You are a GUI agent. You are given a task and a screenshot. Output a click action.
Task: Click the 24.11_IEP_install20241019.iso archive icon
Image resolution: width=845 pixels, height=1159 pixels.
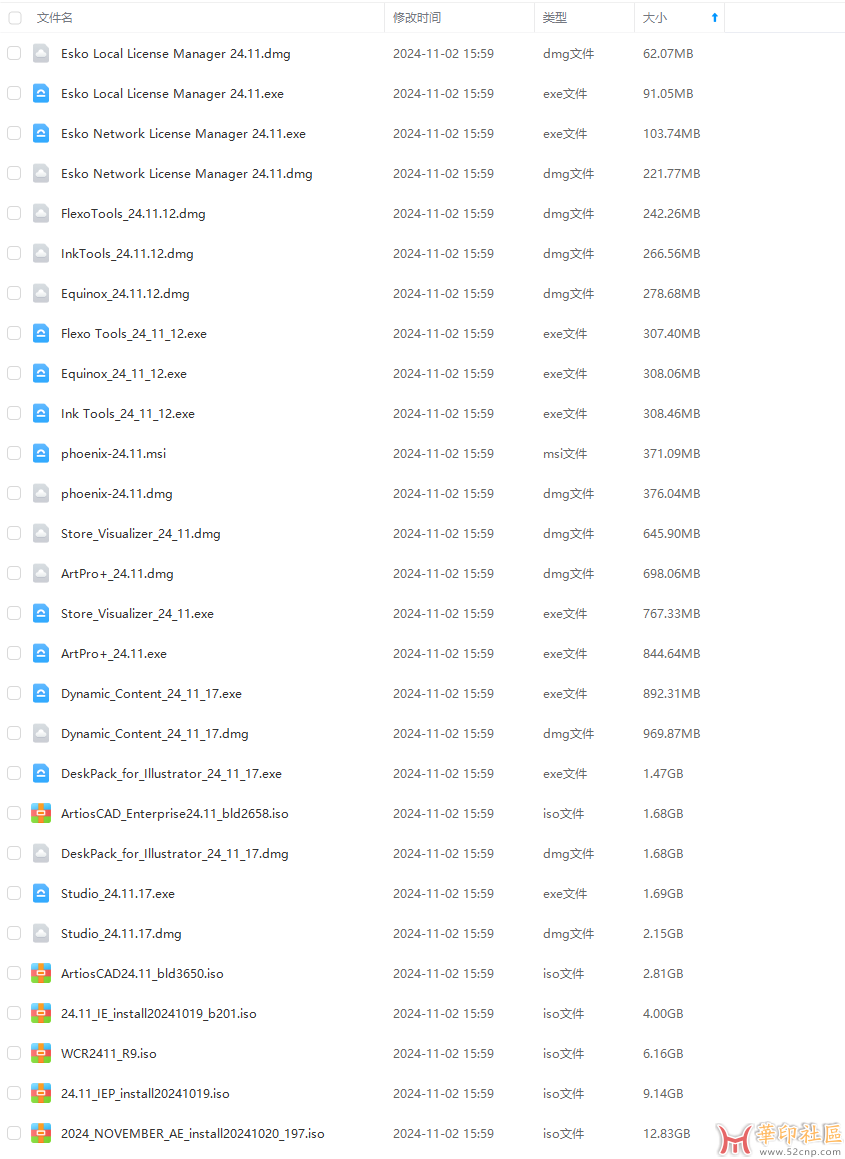pos(41,1092)
